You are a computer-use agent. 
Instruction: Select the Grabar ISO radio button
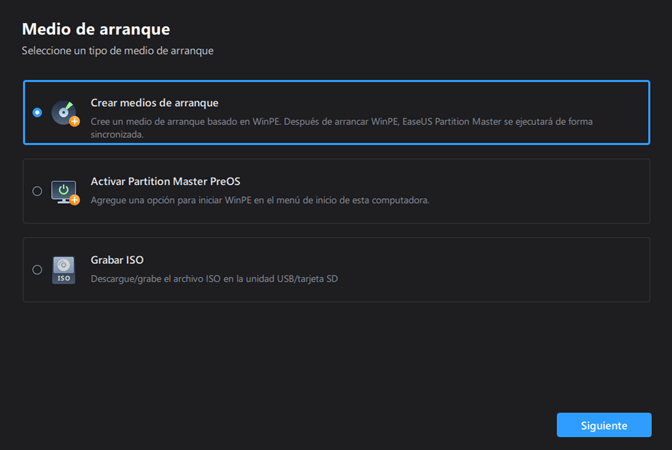tap(37, 270)
